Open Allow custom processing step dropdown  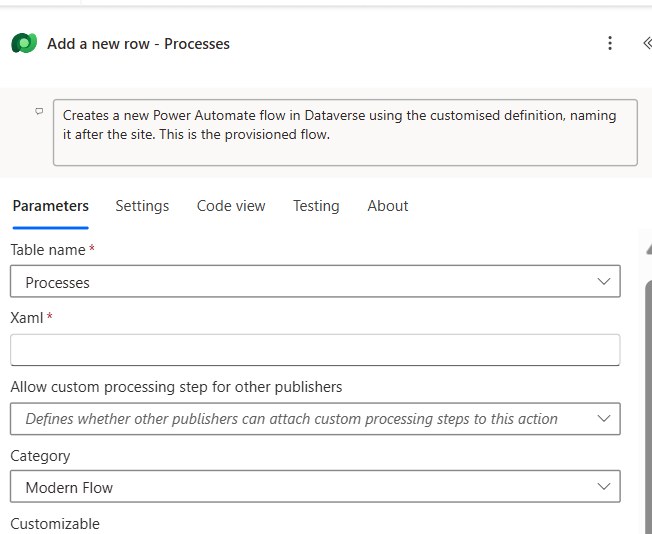[x=315, y=418]
